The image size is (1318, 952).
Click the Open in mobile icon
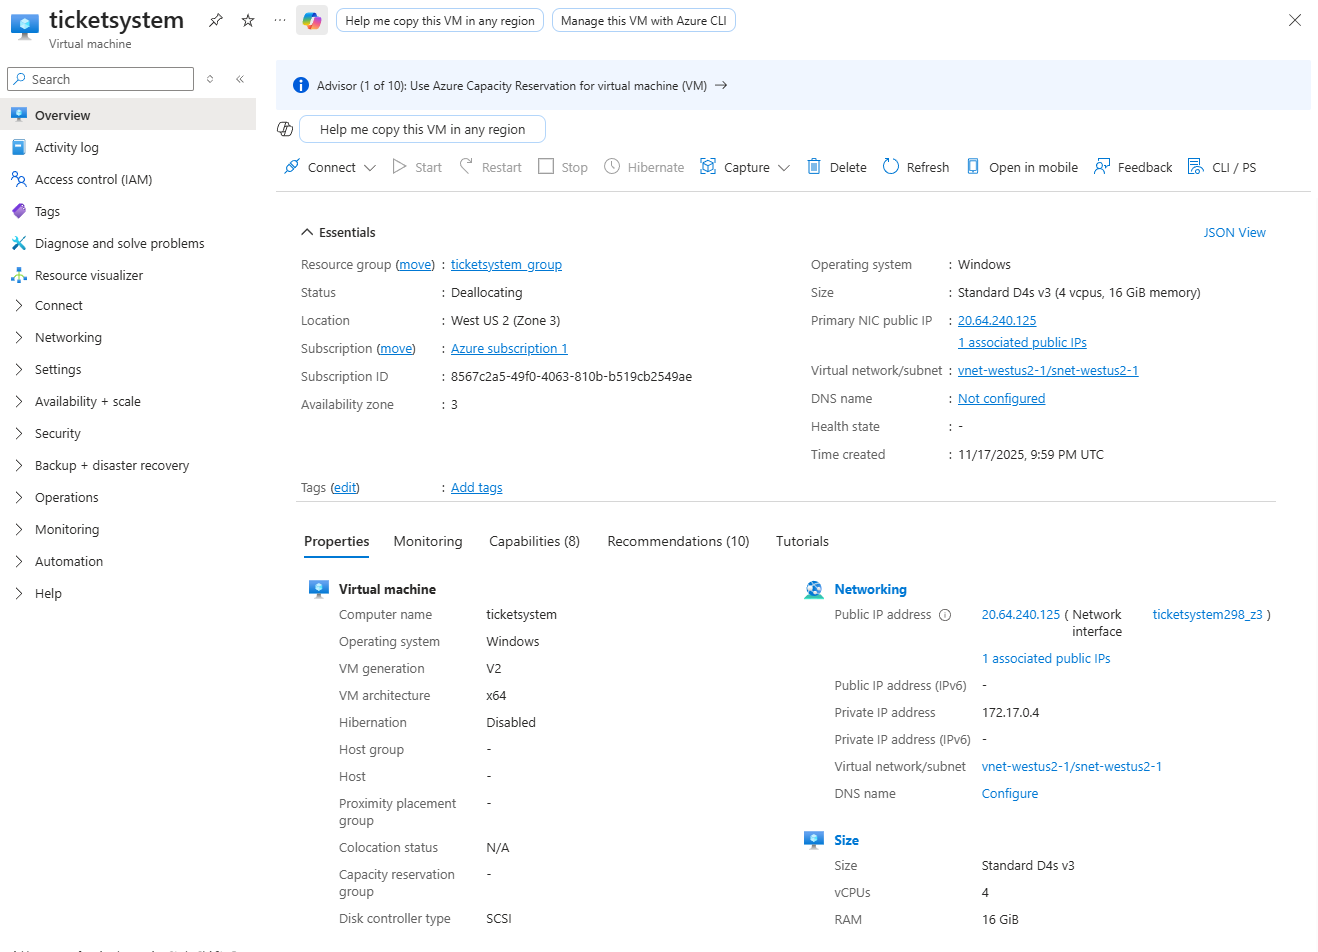[973, 167]
